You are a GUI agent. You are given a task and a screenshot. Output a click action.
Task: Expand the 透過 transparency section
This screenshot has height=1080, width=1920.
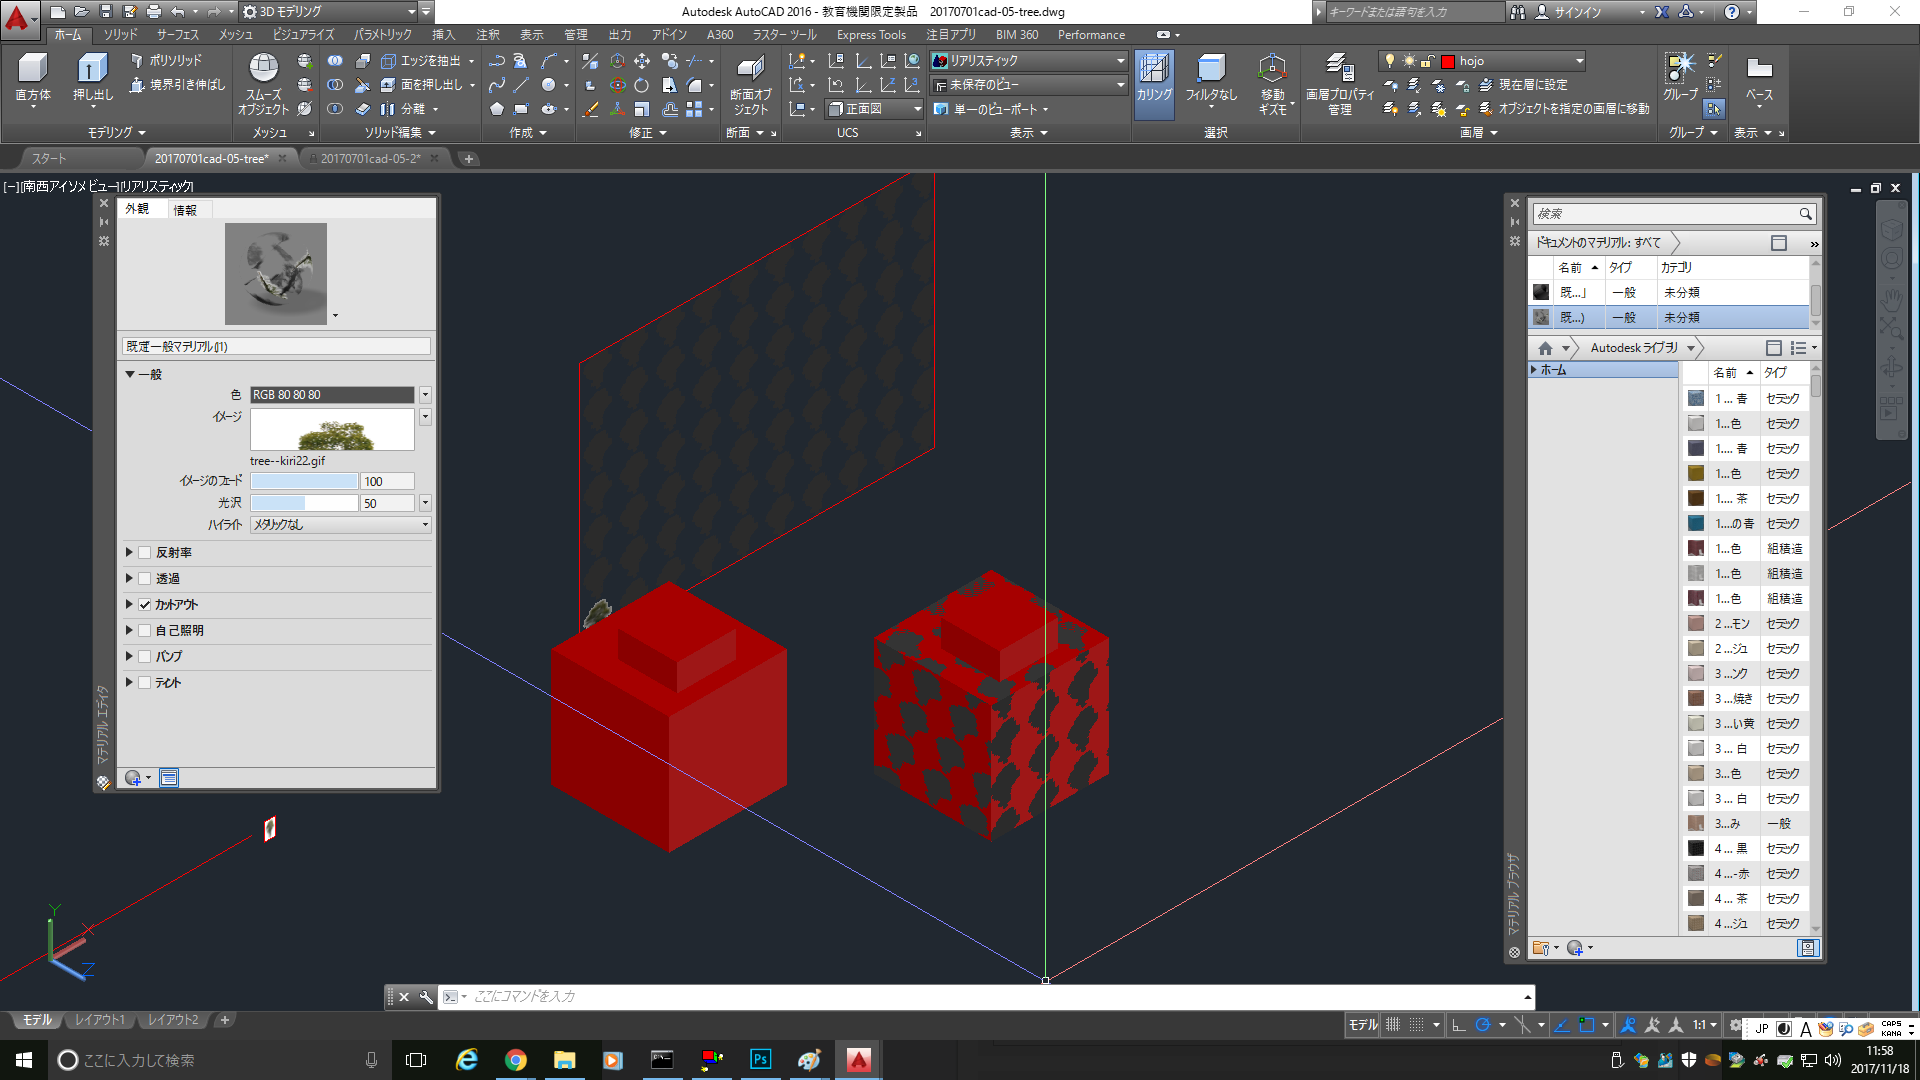coord(129,579)
